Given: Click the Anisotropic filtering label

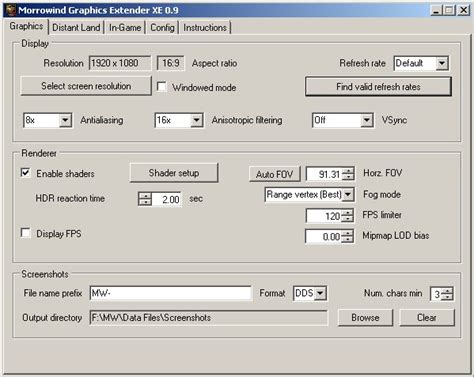Looking at the screenshot, I should click(247, 120).
